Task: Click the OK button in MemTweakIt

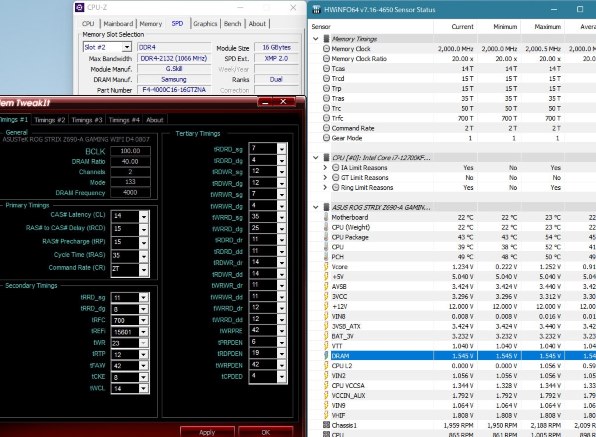Action: tap(266, 432)
